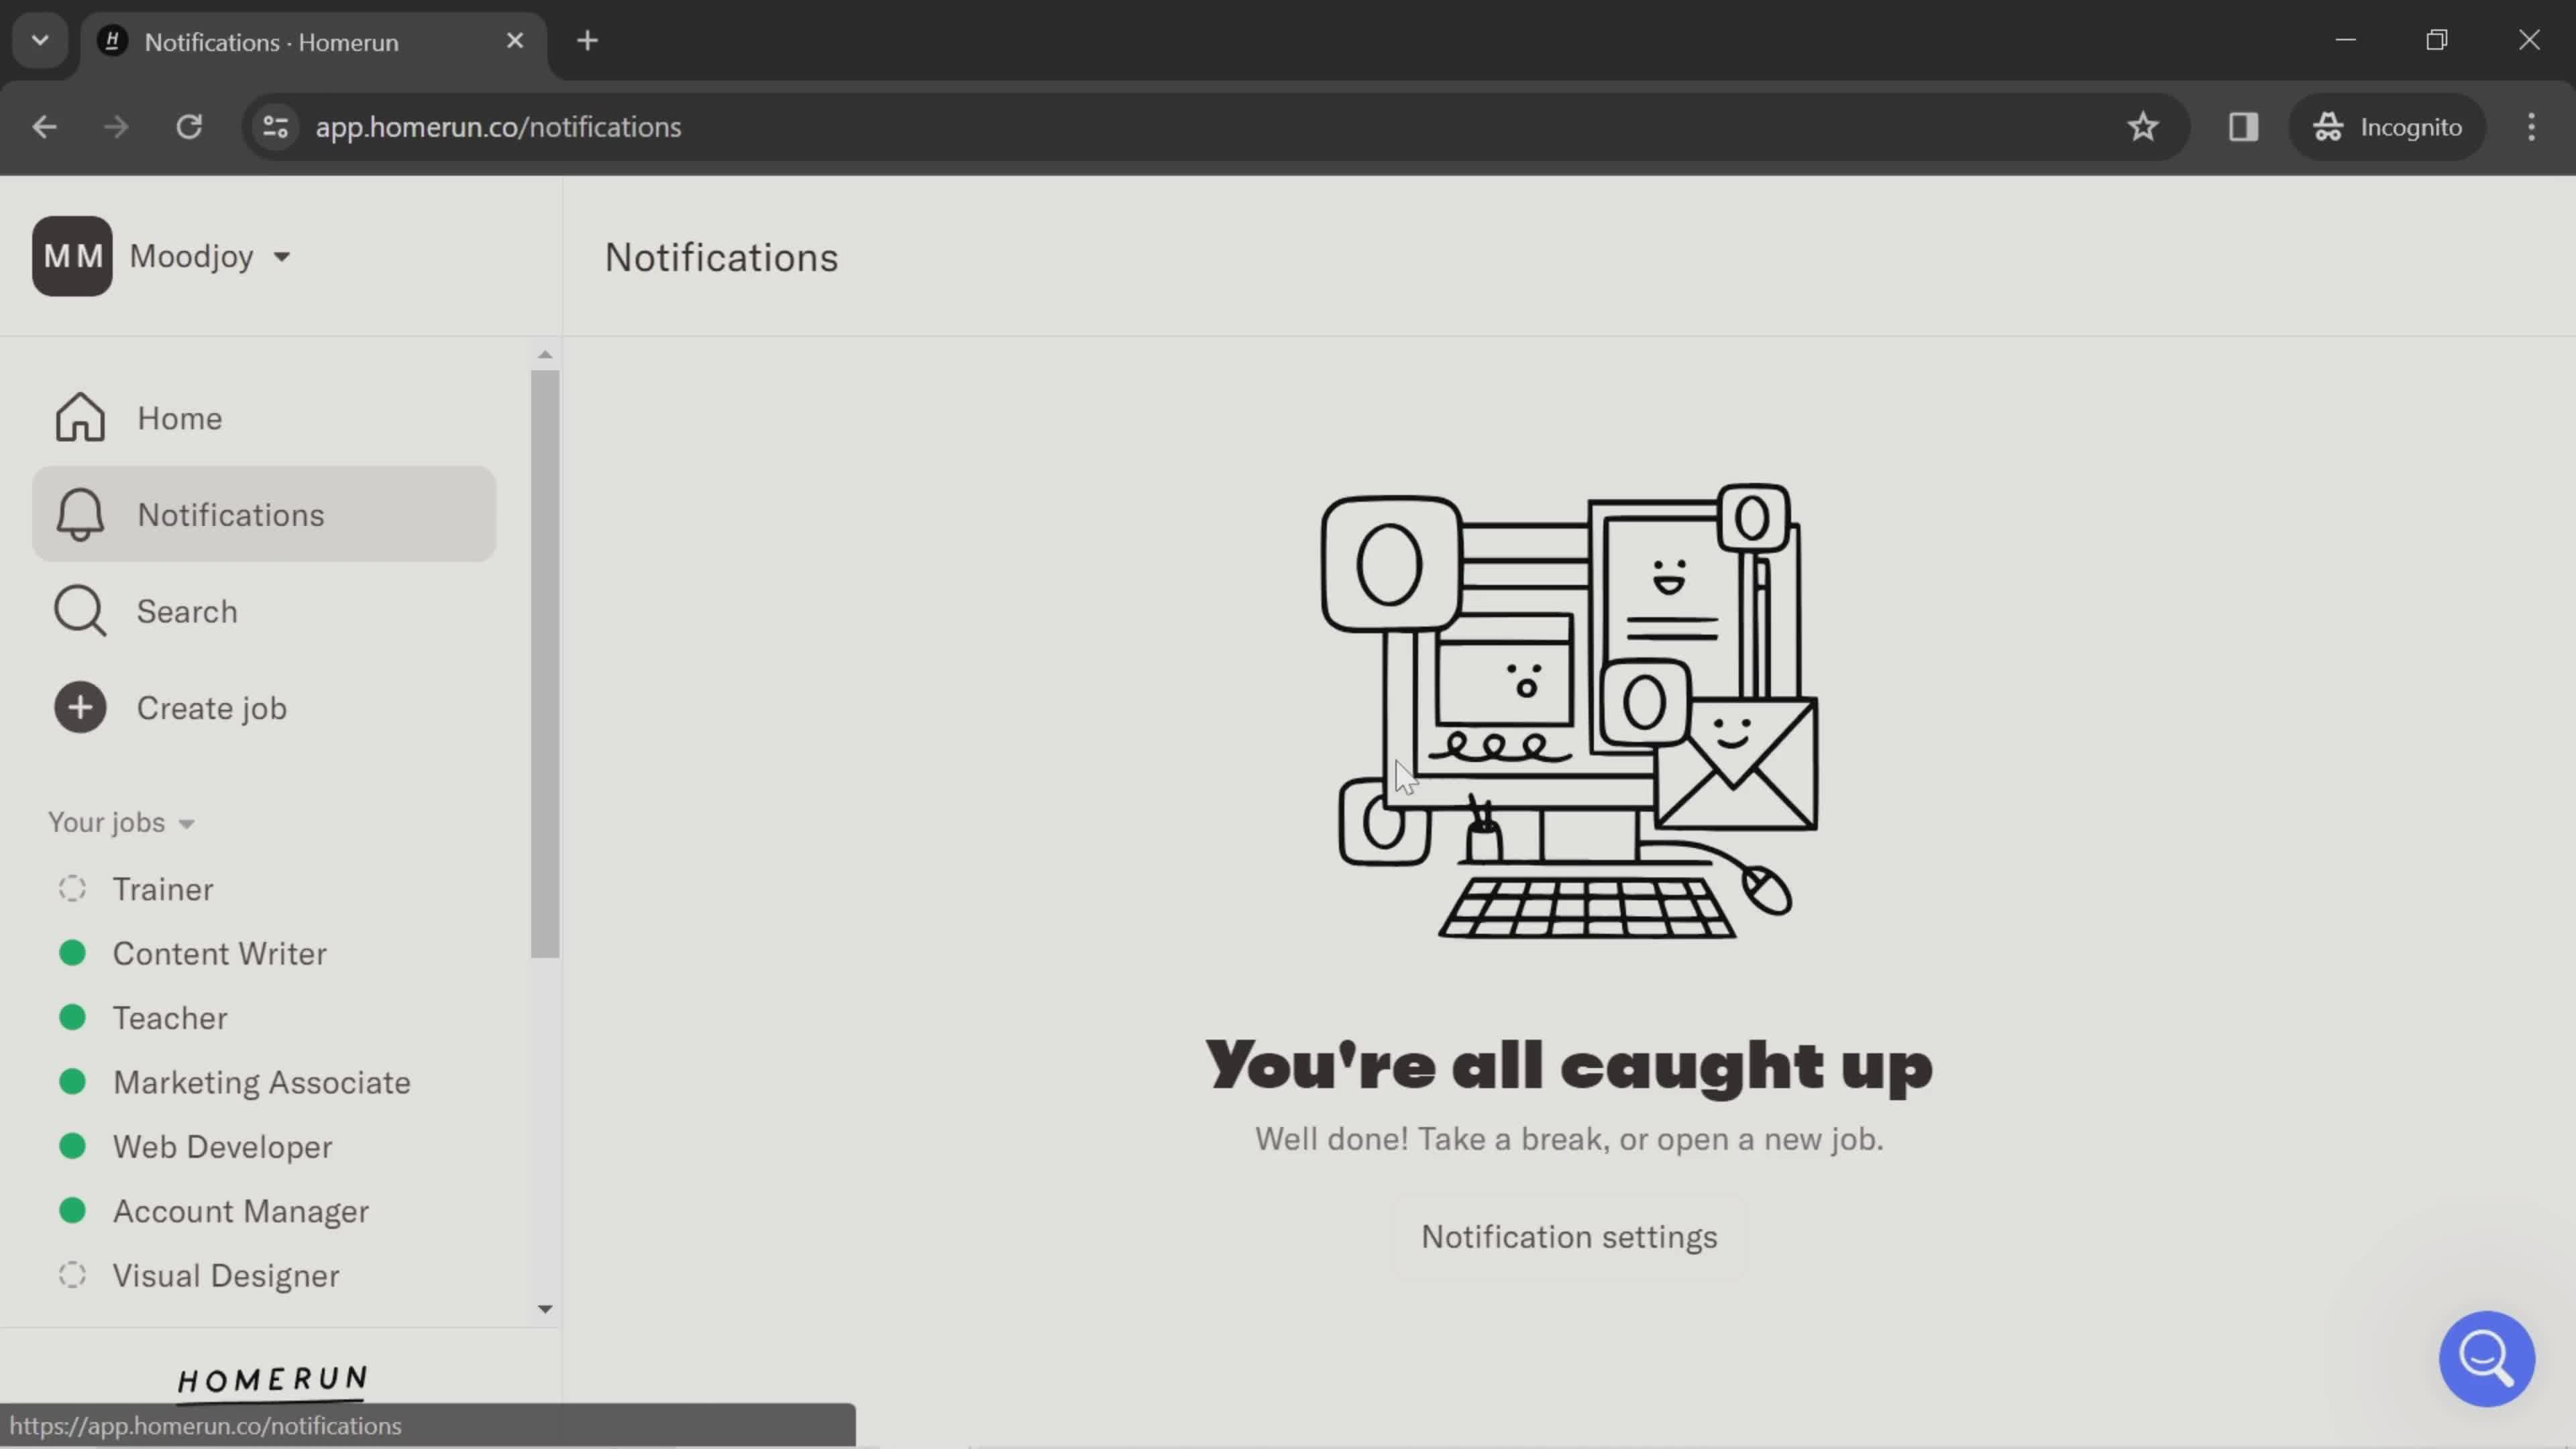
Task: Click the Trainer draft status circle
Action: point(72,889)
